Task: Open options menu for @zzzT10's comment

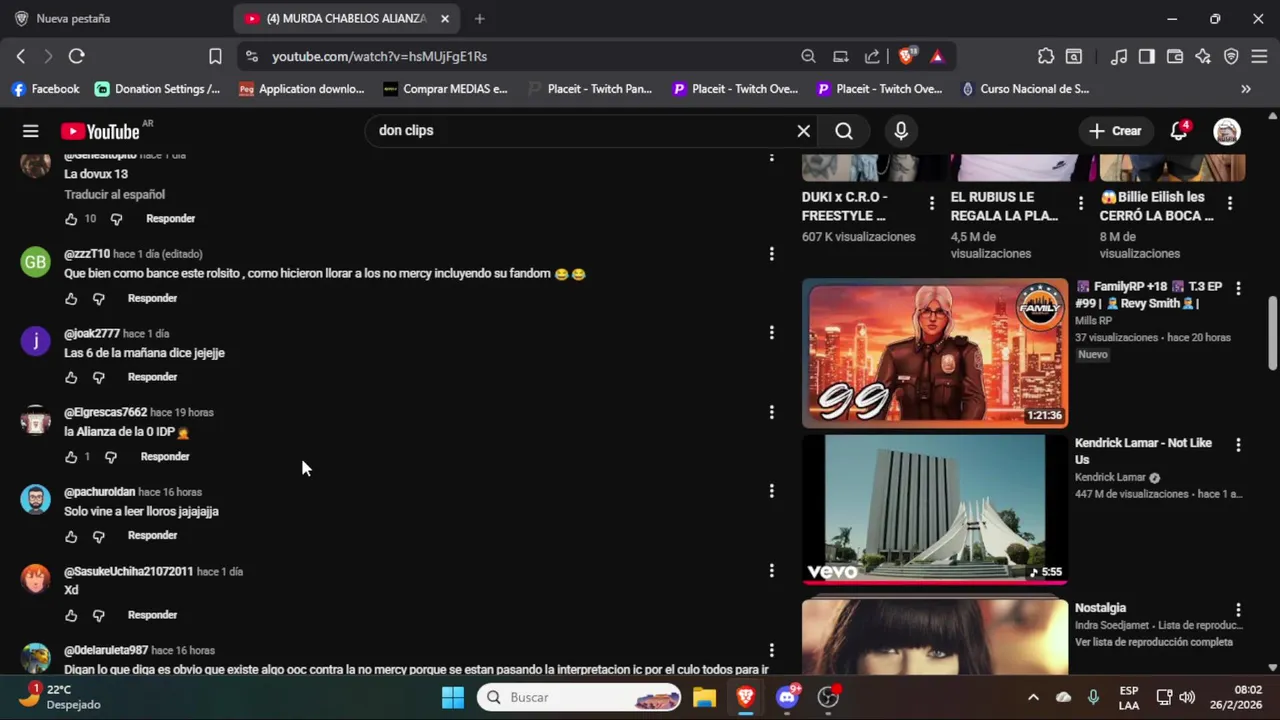Action: click(x=771, y=254)
